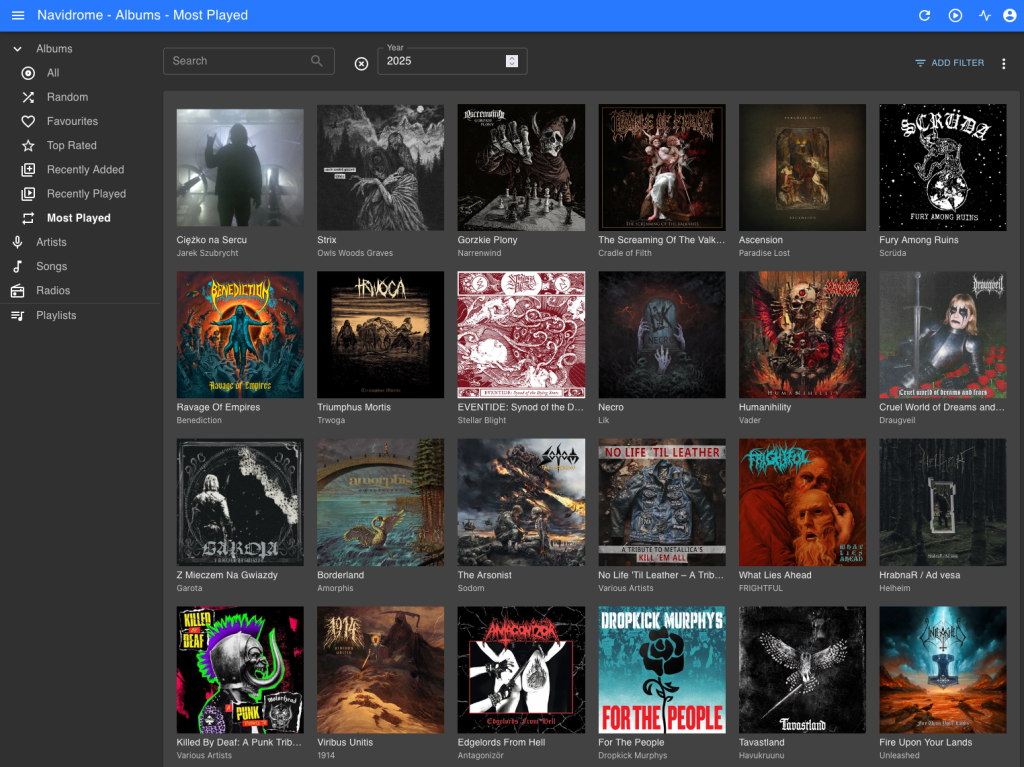Click the Radios icon in sidebar
Image resolution: width=1024 pixels, height=767 pixels.
[x=17, y=291]
